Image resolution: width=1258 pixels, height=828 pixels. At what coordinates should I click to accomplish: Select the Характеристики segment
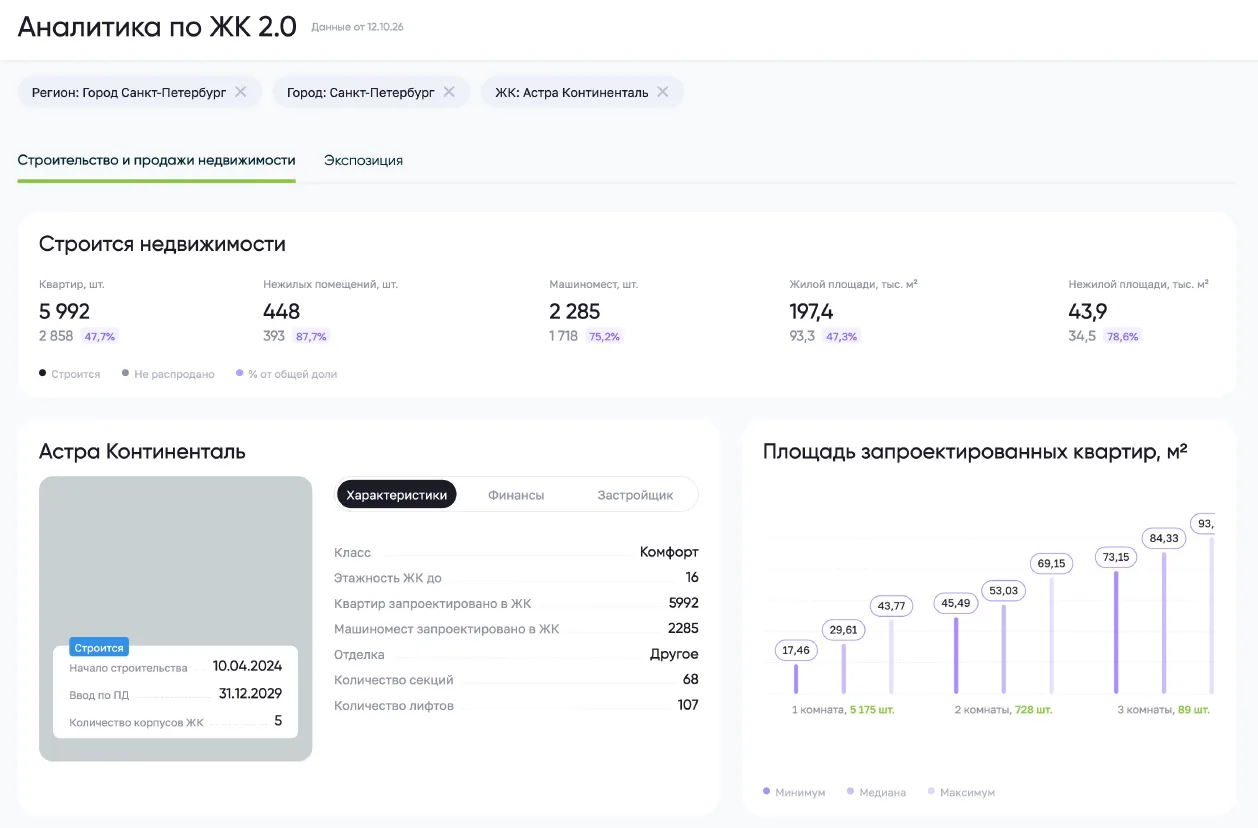pyautogui.click(x=397, y=494)
